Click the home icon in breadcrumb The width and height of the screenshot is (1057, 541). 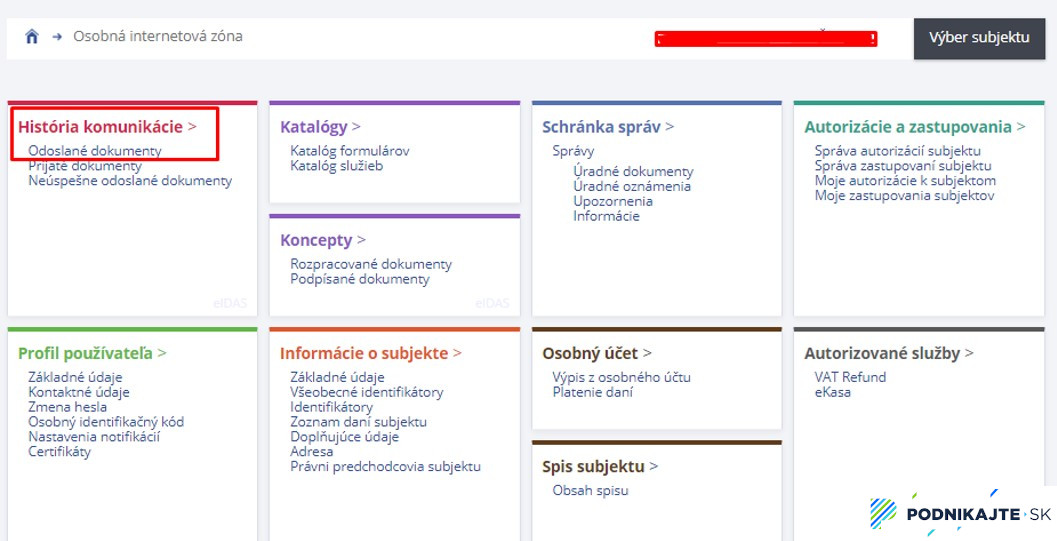point(32,37)
